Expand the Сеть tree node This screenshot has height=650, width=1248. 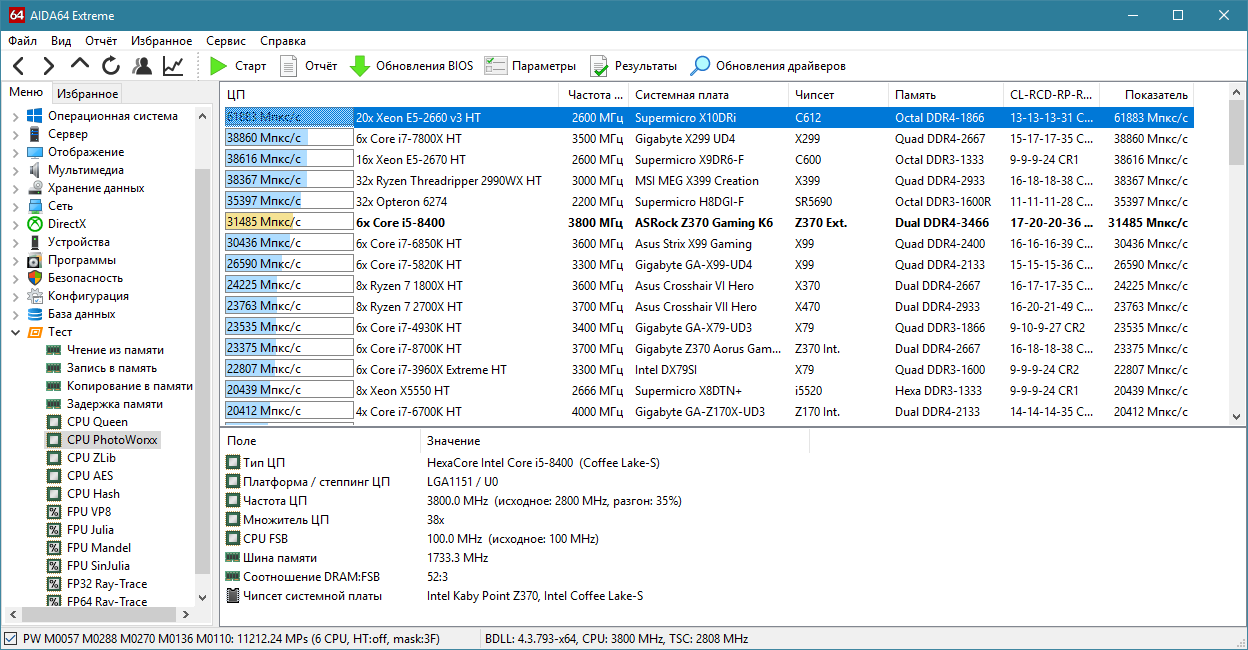click(15, 206)
